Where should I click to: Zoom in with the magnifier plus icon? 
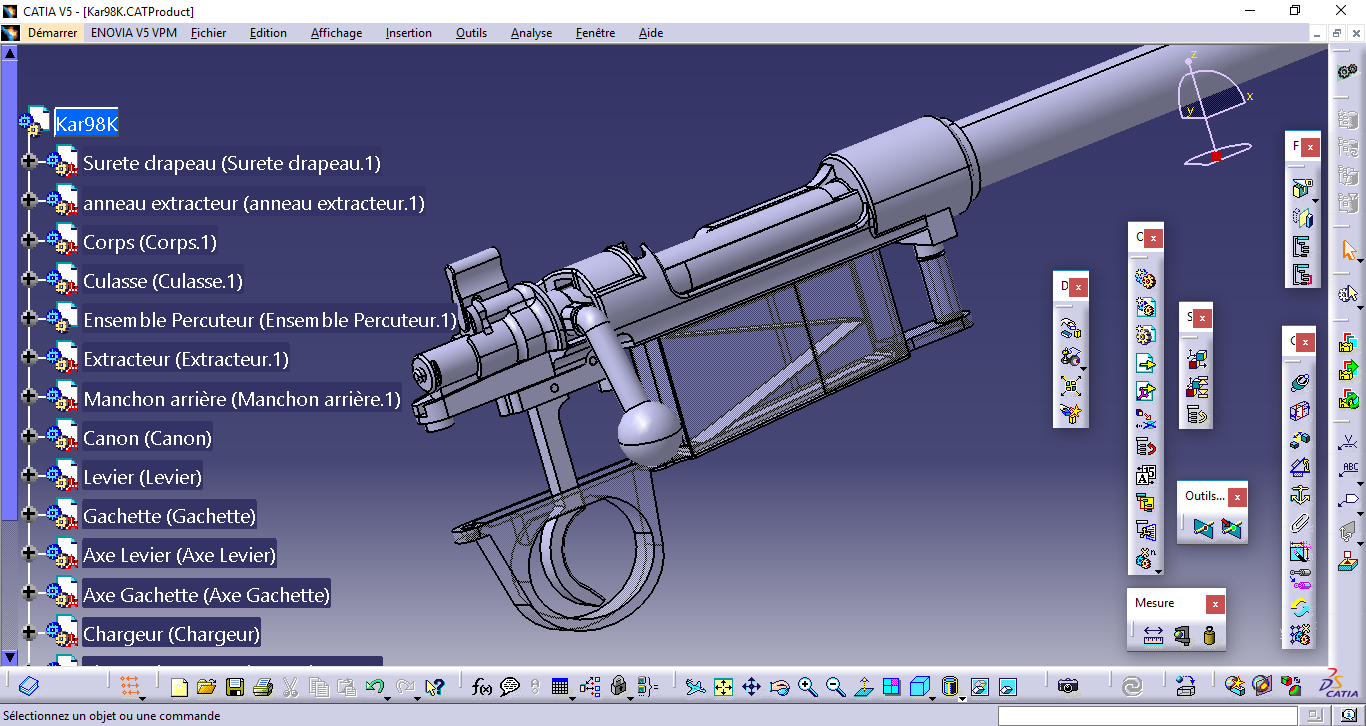pos(808,687)
